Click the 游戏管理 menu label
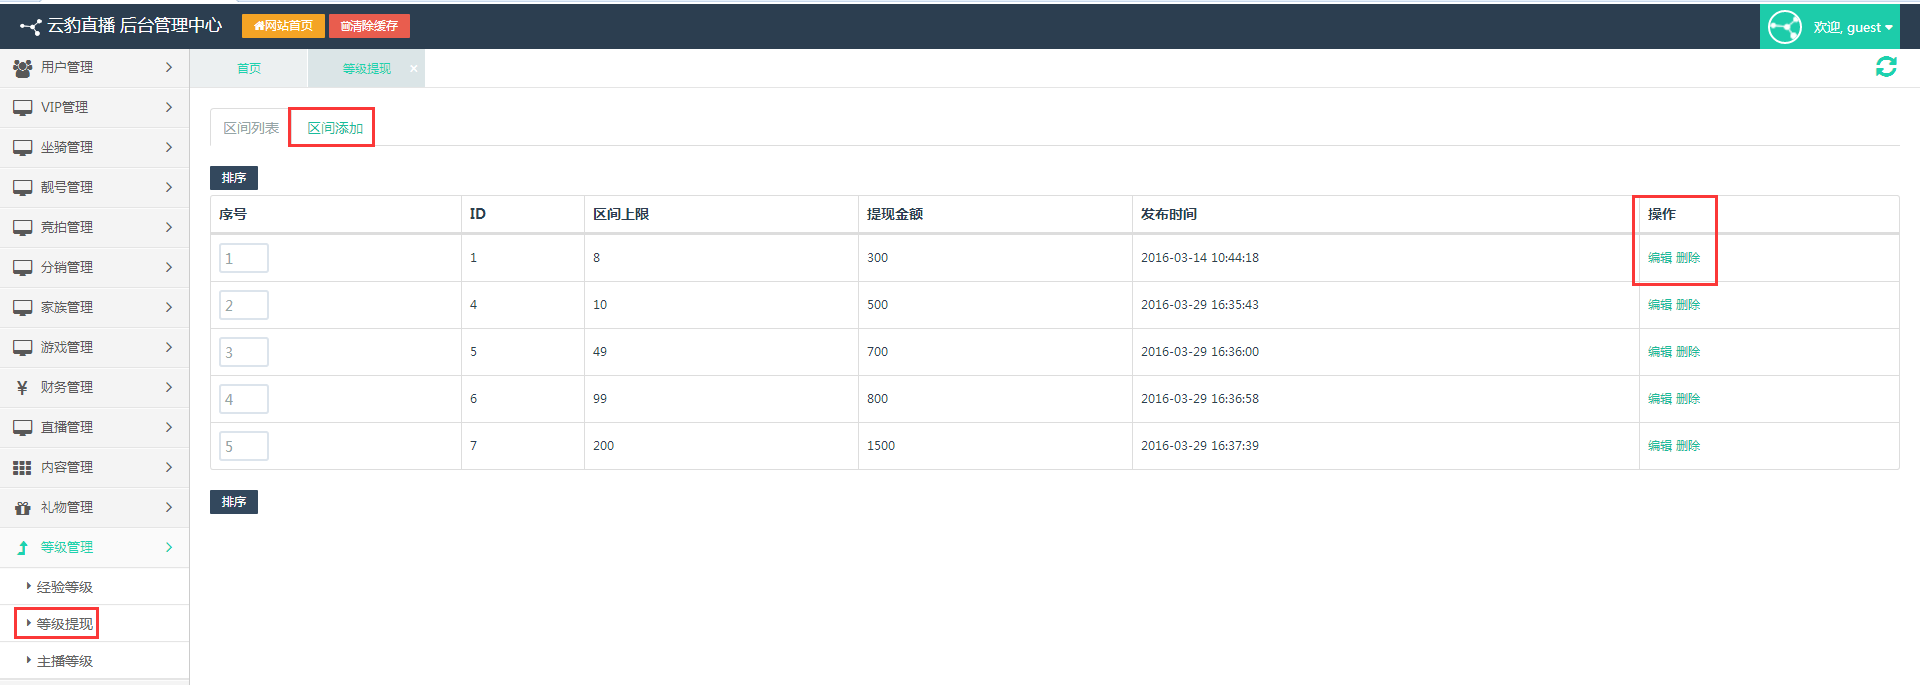Image resolution: width=1920 pixels, height=685 pixels. point(67,348)
